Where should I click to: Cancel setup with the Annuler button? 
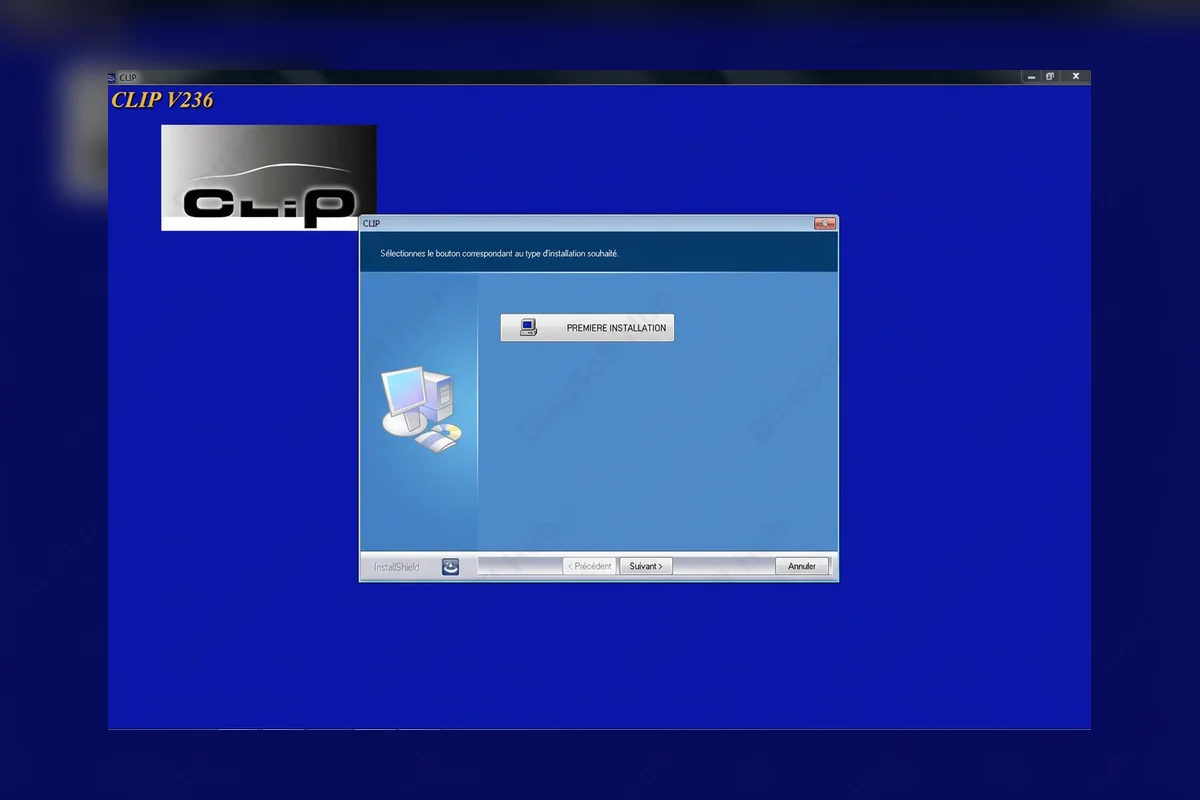802,566
